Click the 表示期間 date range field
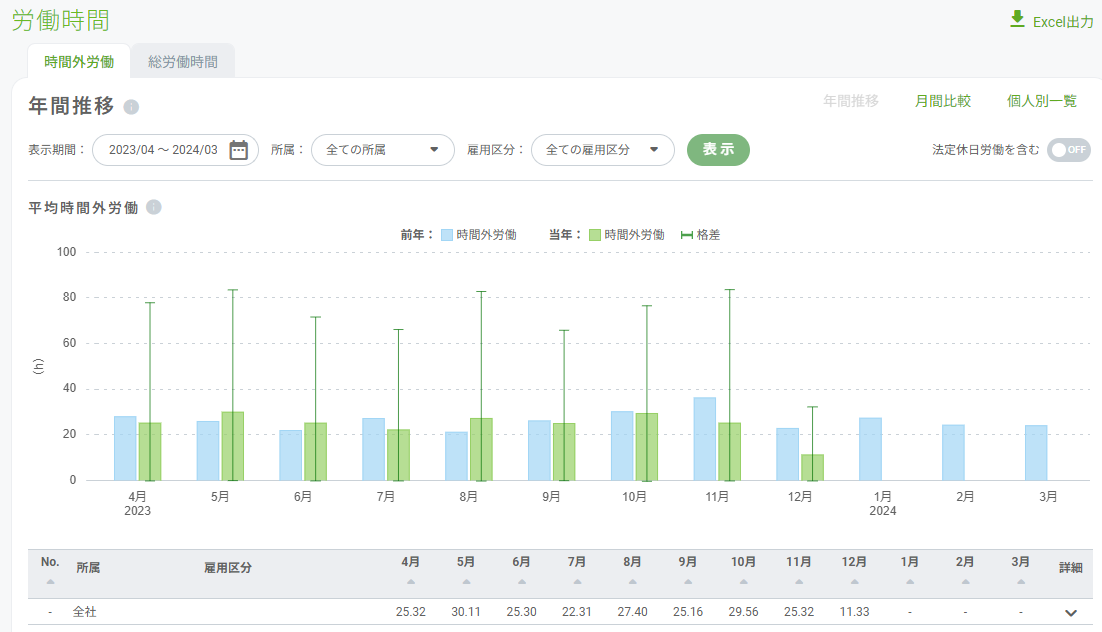 coord(163,150)
